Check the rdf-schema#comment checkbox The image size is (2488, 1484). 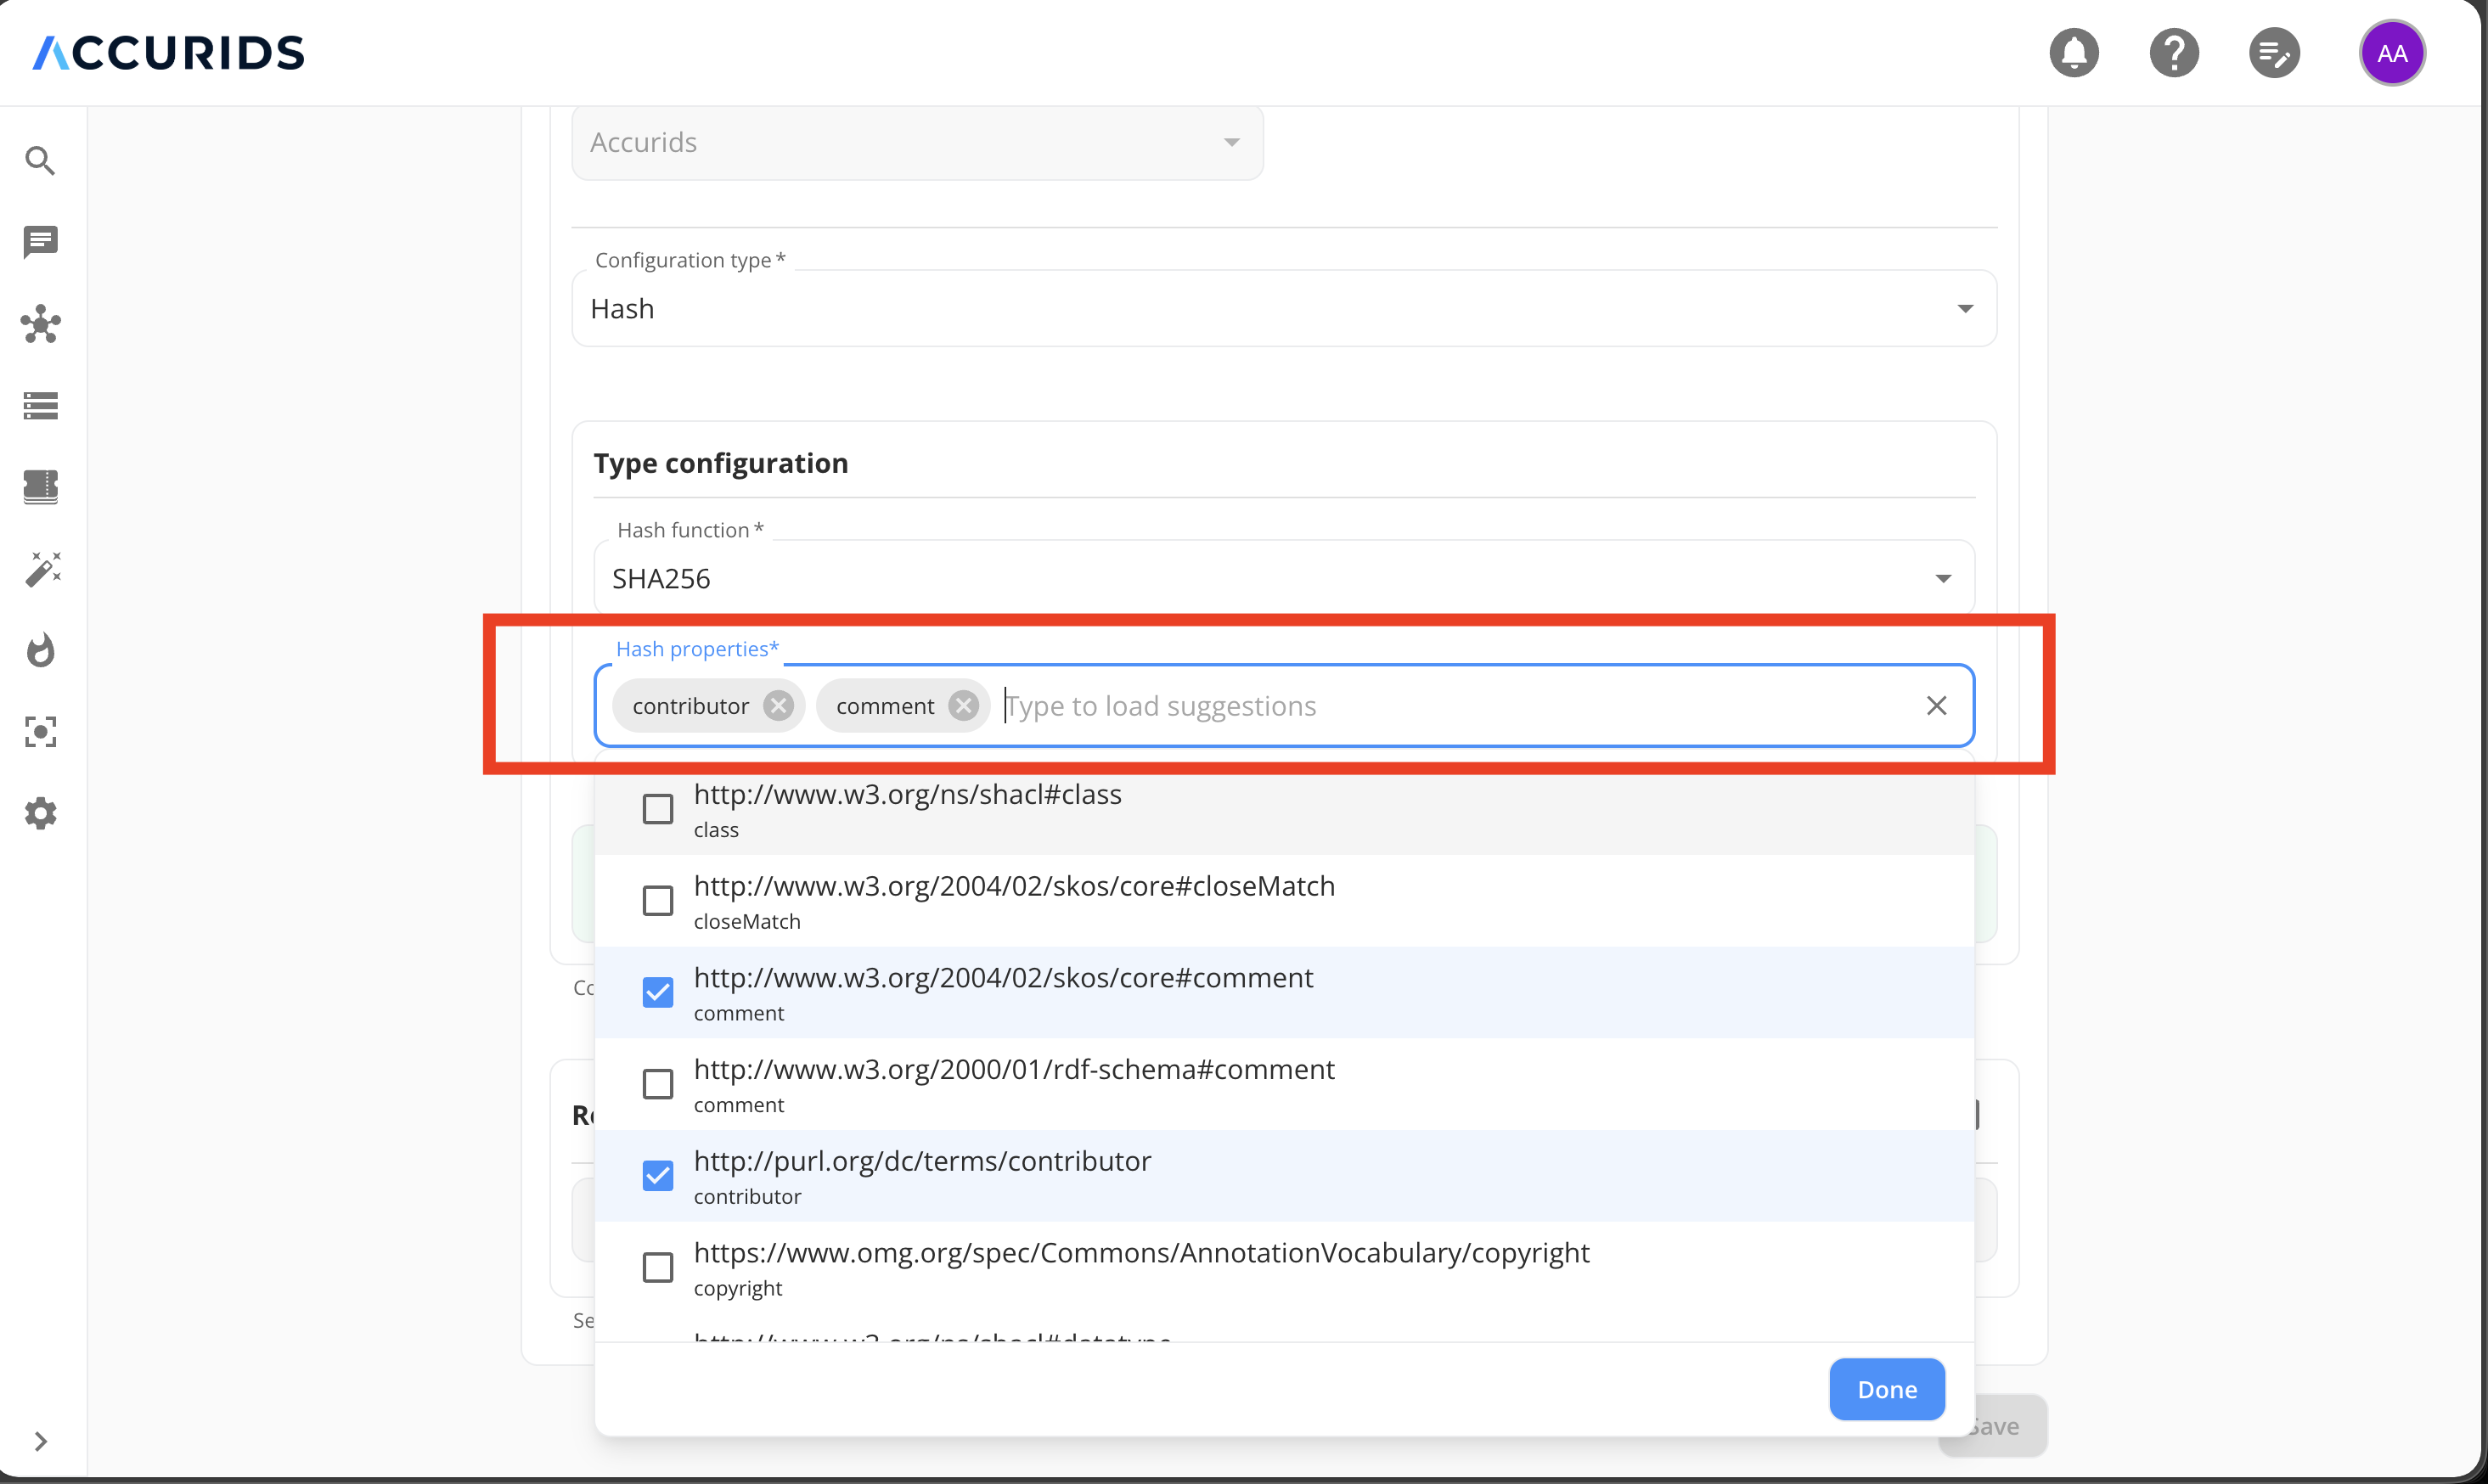[657, 1083]
